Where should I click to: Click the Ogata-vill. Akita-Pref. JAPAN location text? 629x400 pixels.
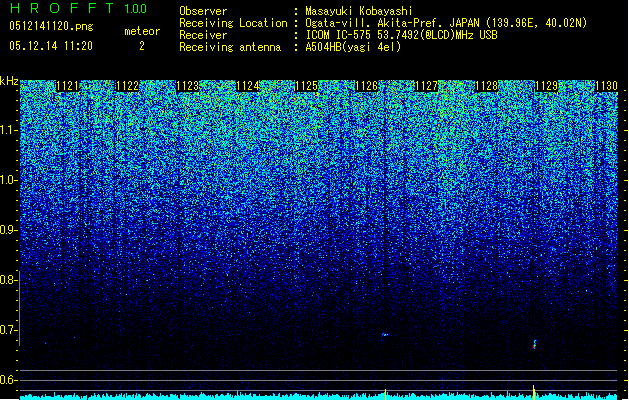[x=446, y=23]
